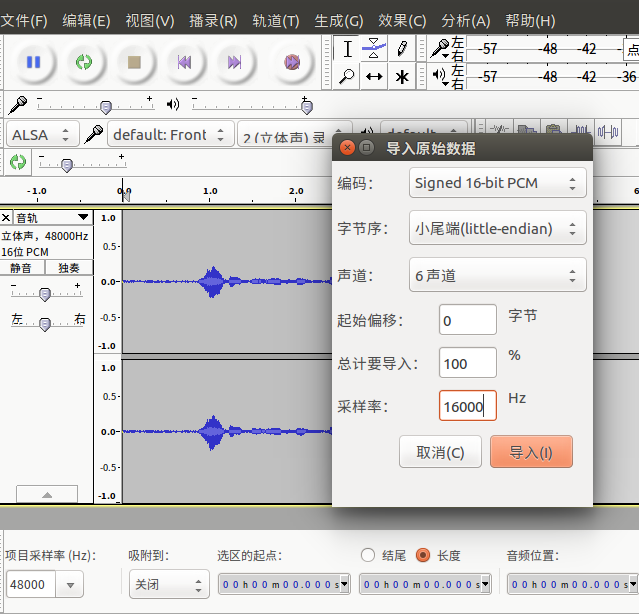Select the I-beam Selection tool
The height and width of the screenshot is (614, 639).
[347, 49]
